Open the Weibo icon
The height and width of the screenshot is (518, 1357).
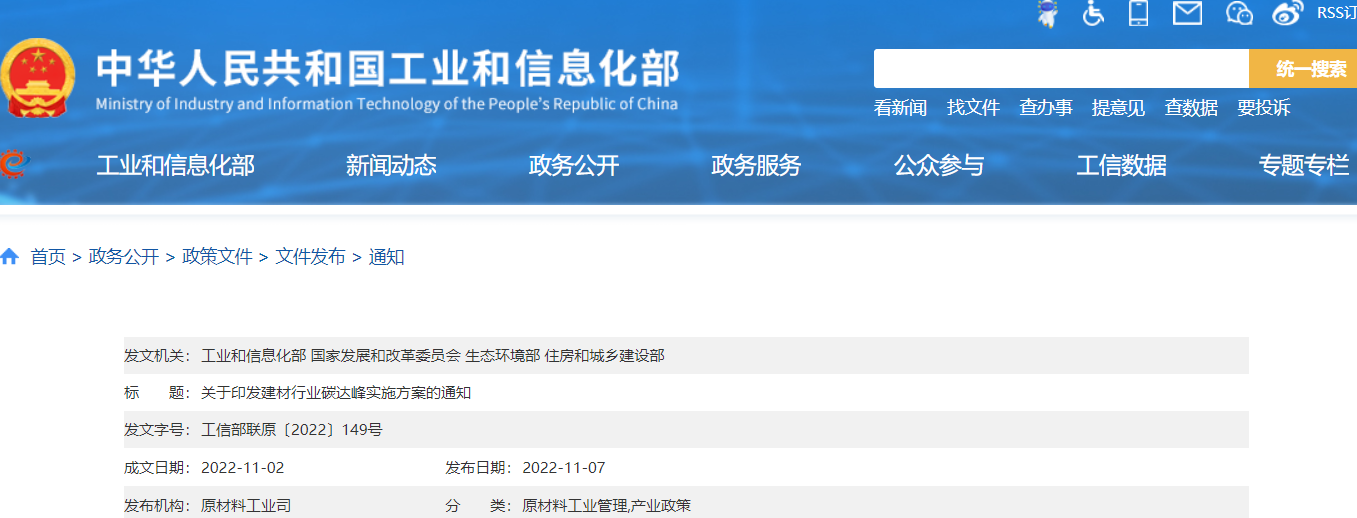pyautogui.click(x=1288, y=13)
